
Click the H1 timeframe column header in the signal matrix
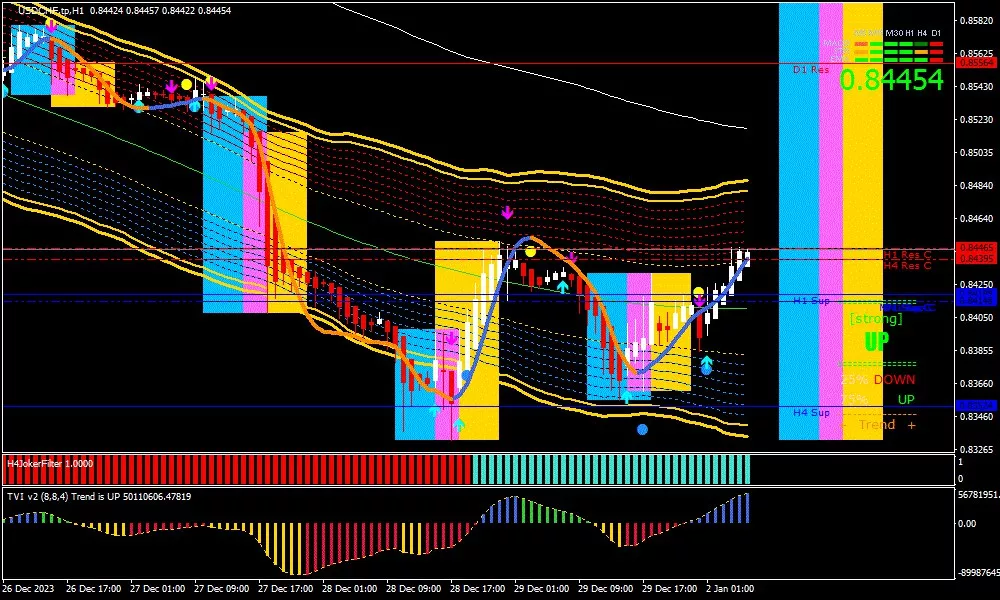(x=909, y=33)
